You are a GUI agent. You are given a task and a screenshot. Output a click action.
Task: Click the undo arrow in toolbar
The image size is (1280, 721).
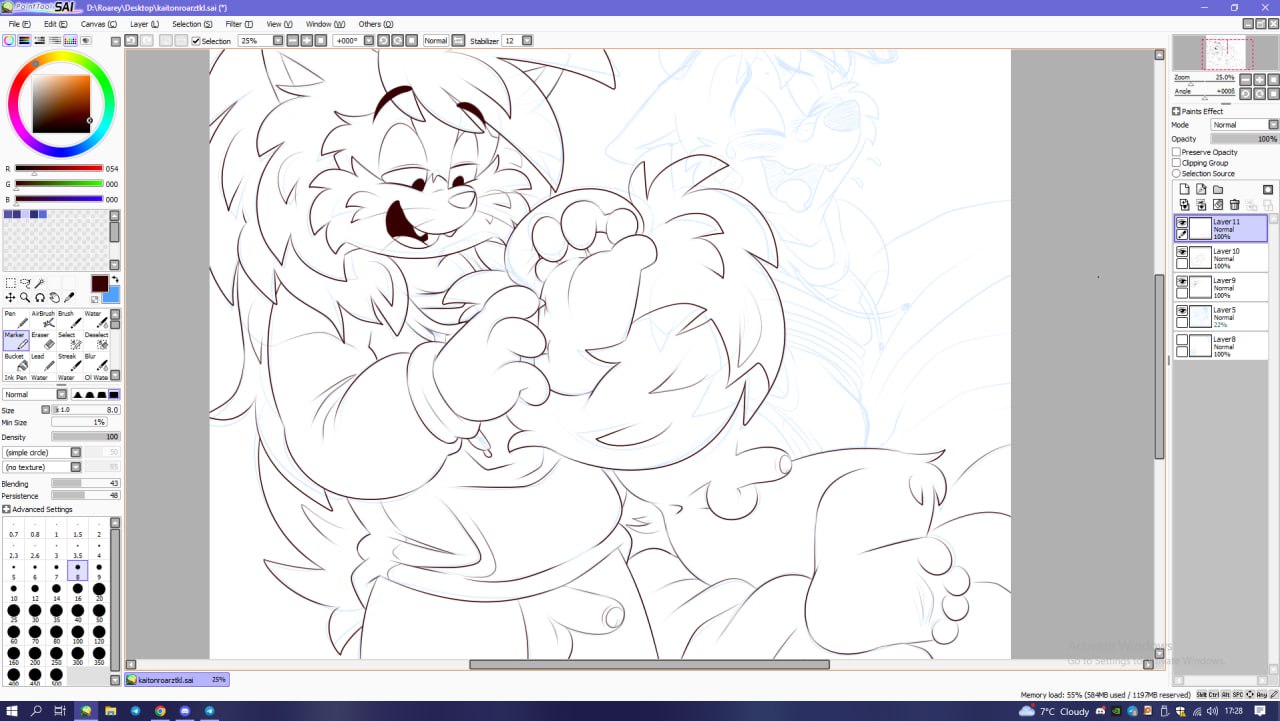pos(131,41)
